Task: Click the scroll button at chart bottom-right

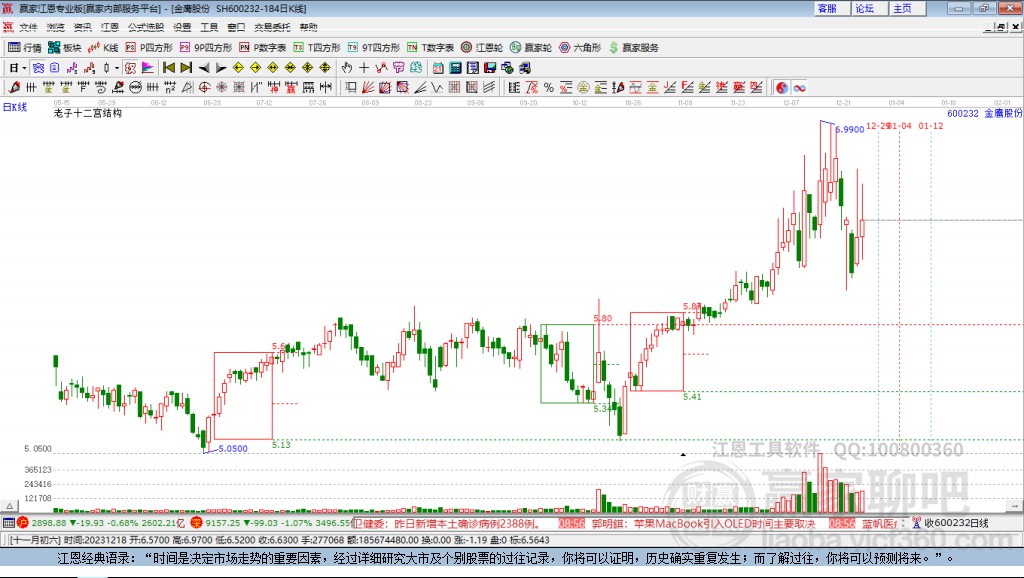Action: pos(1014,506)
